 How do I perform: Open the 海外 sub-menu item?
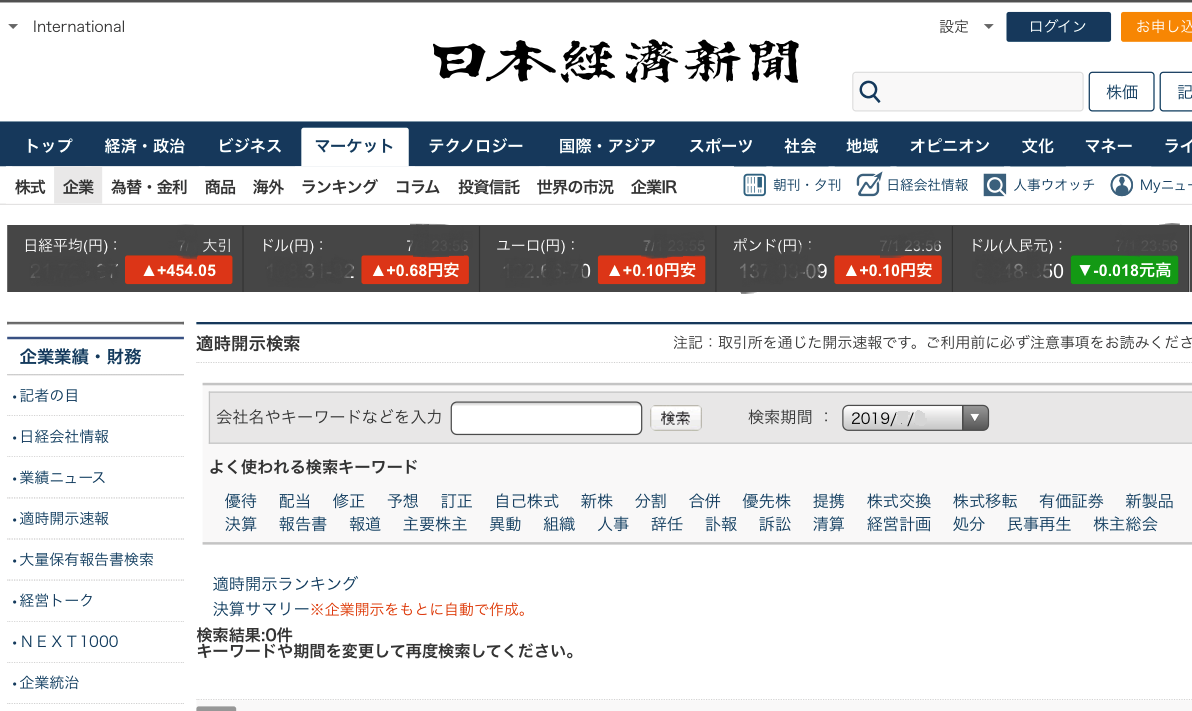268,187
